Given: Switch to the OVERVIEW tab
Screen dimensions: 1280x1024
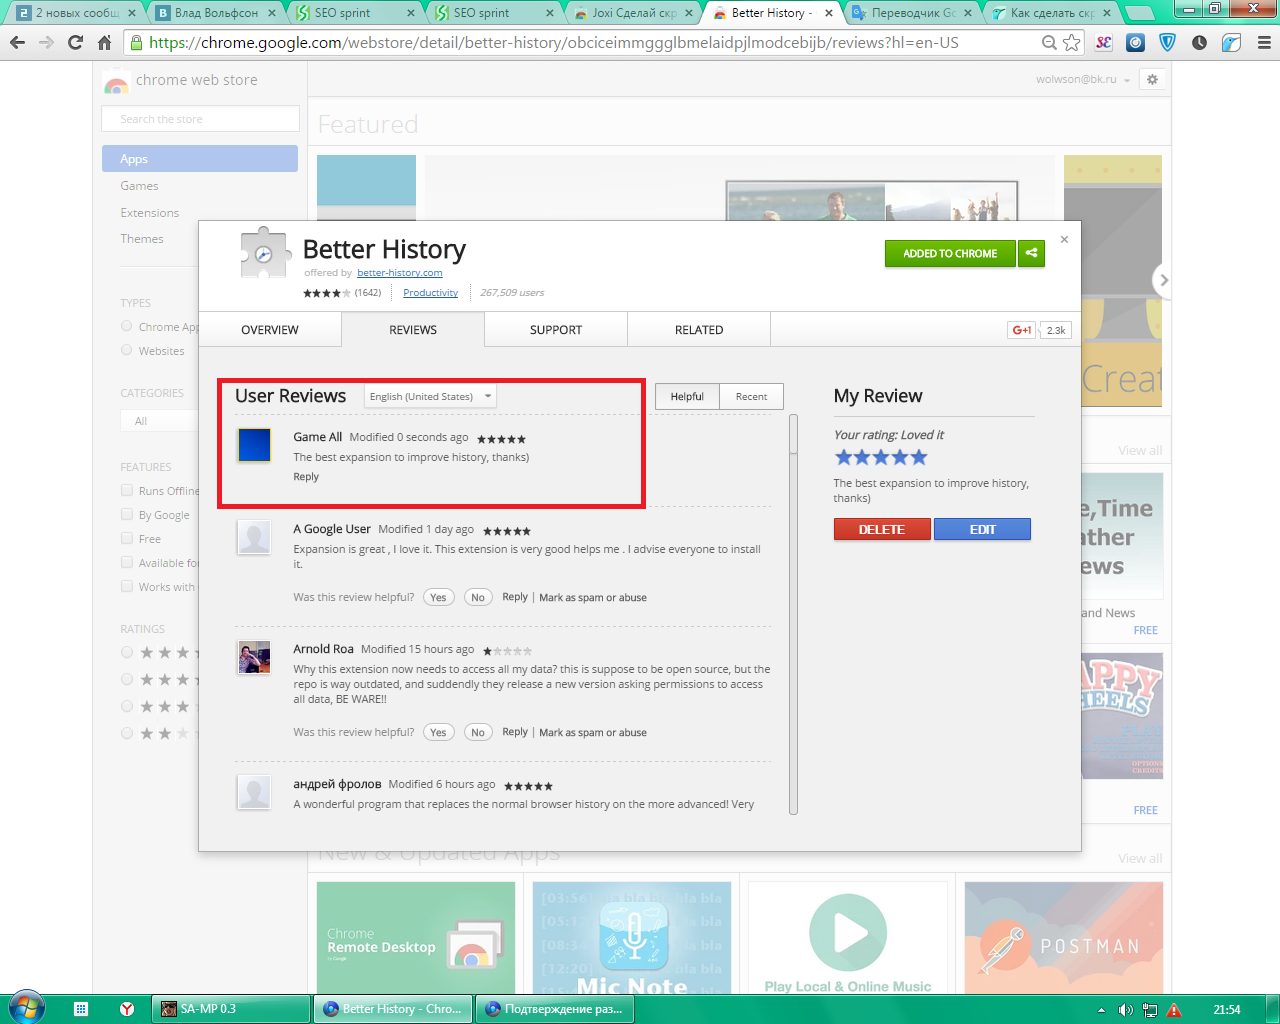Looking at the screenshot, I should [270, 330].
